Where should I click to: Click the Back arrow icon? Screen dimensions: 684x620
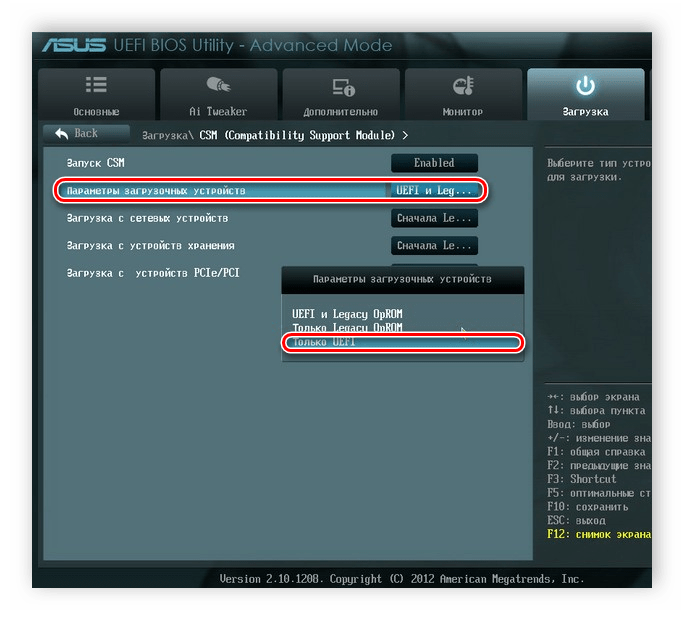tap(62, 134)
